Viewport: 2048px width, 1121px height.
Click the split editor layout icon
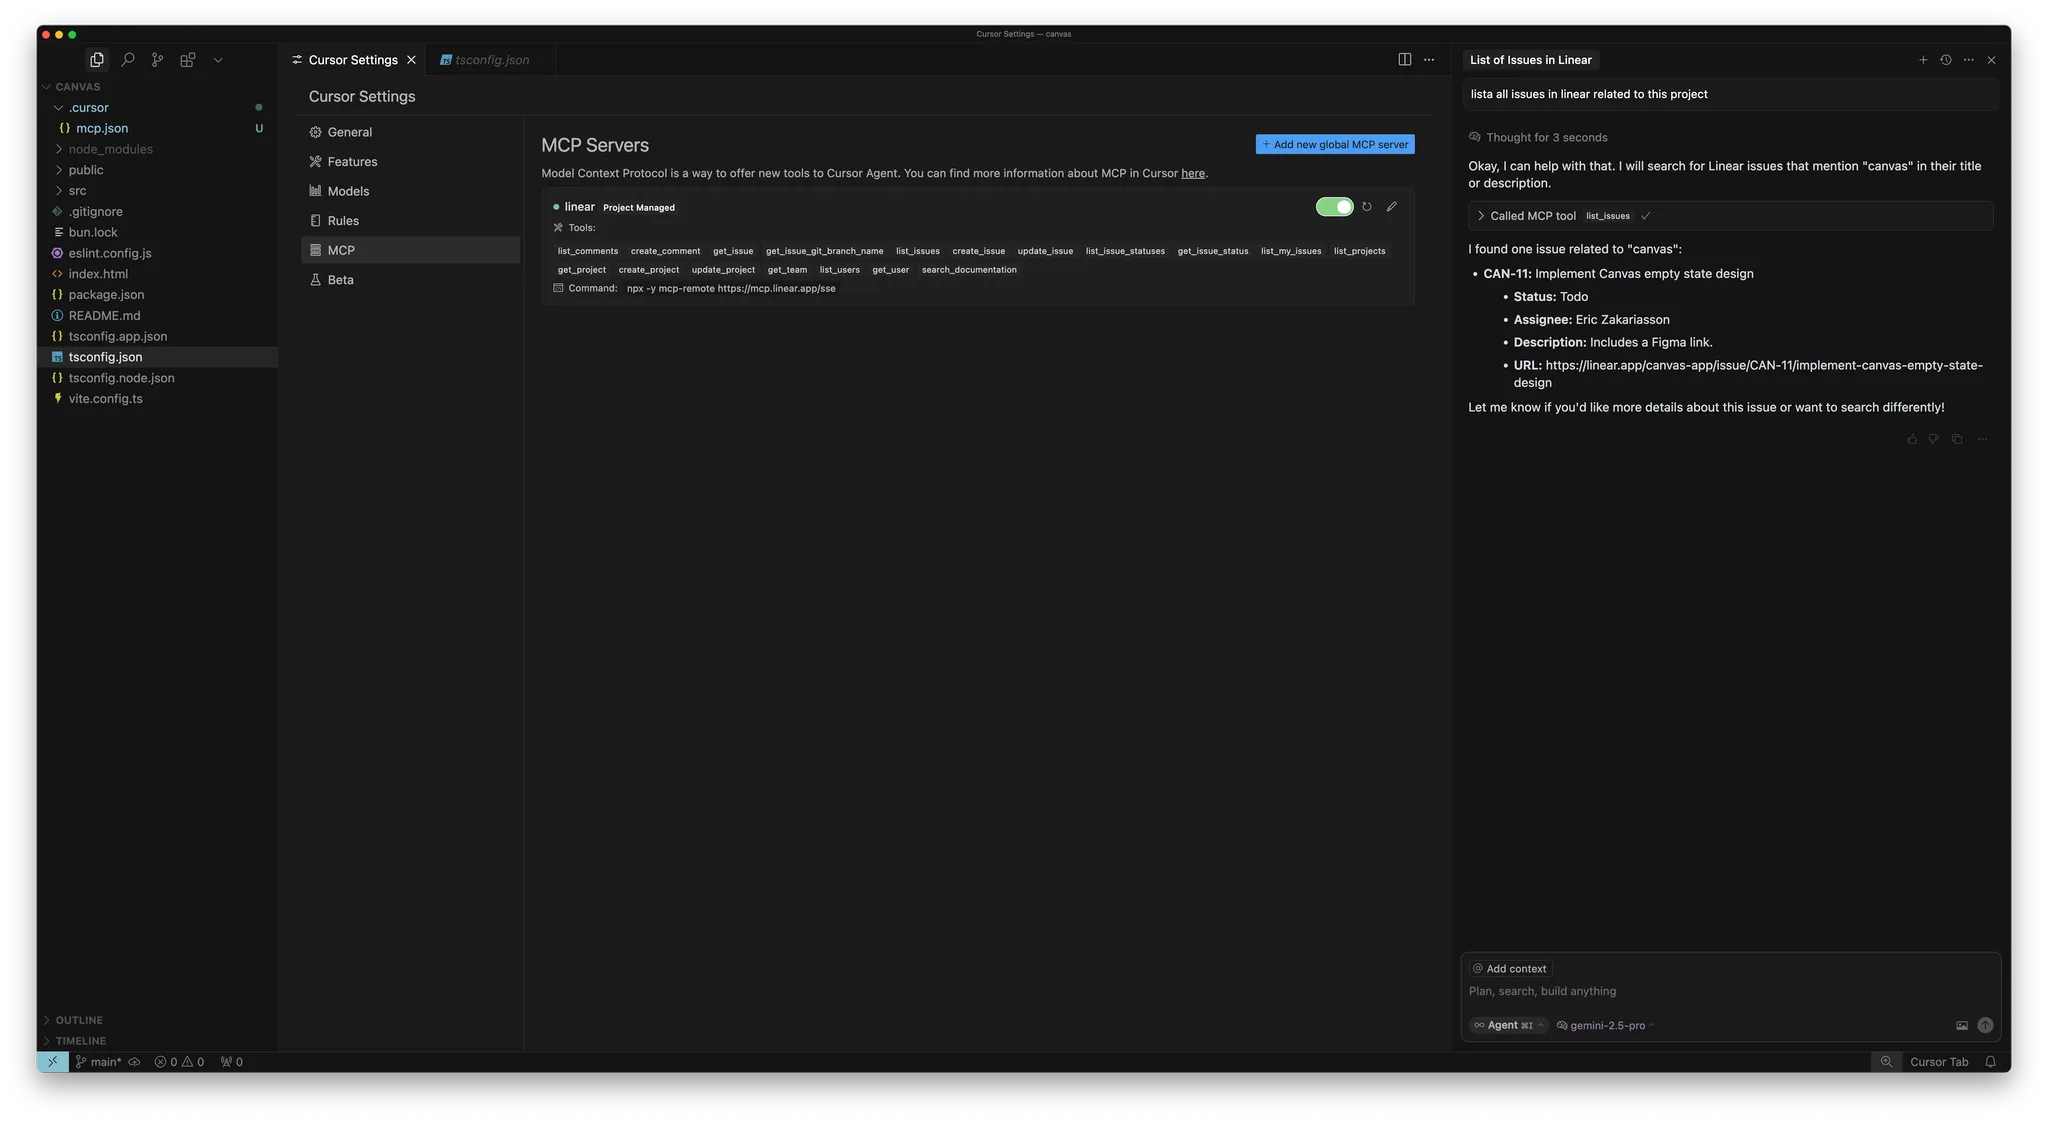click(1404, 60)
